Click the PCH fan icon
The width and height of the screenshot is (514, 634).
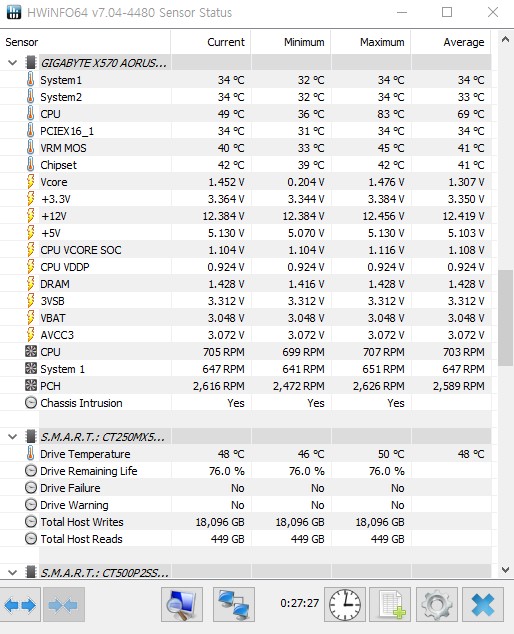point(31,385)
